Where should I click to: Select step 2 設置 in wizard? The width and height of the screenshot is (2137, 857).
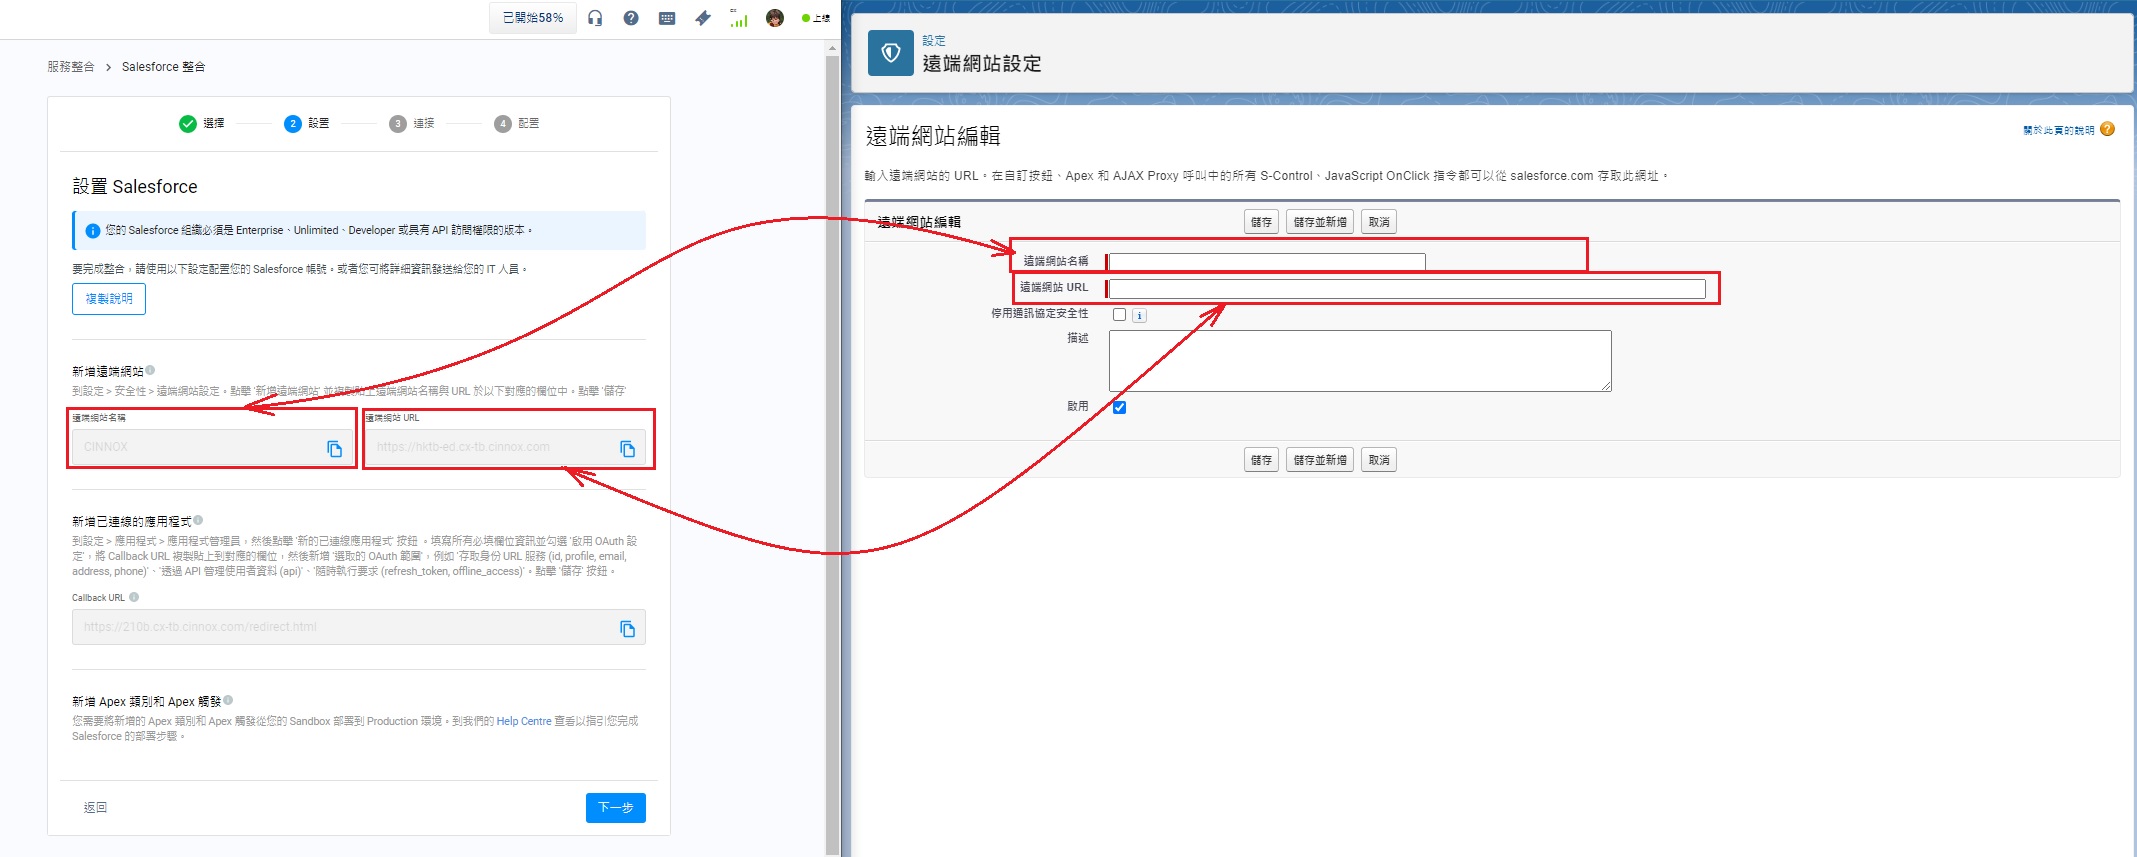(x=307, y=123)
